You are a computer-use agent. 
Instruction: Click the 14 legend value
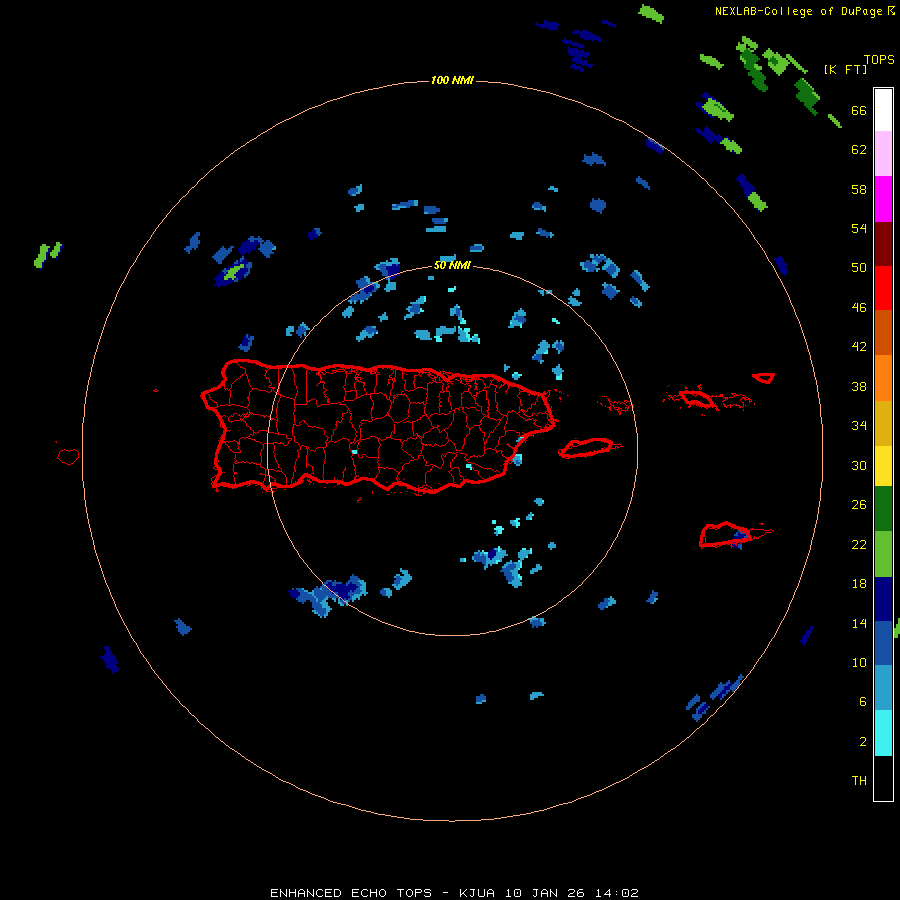point(859,623)
